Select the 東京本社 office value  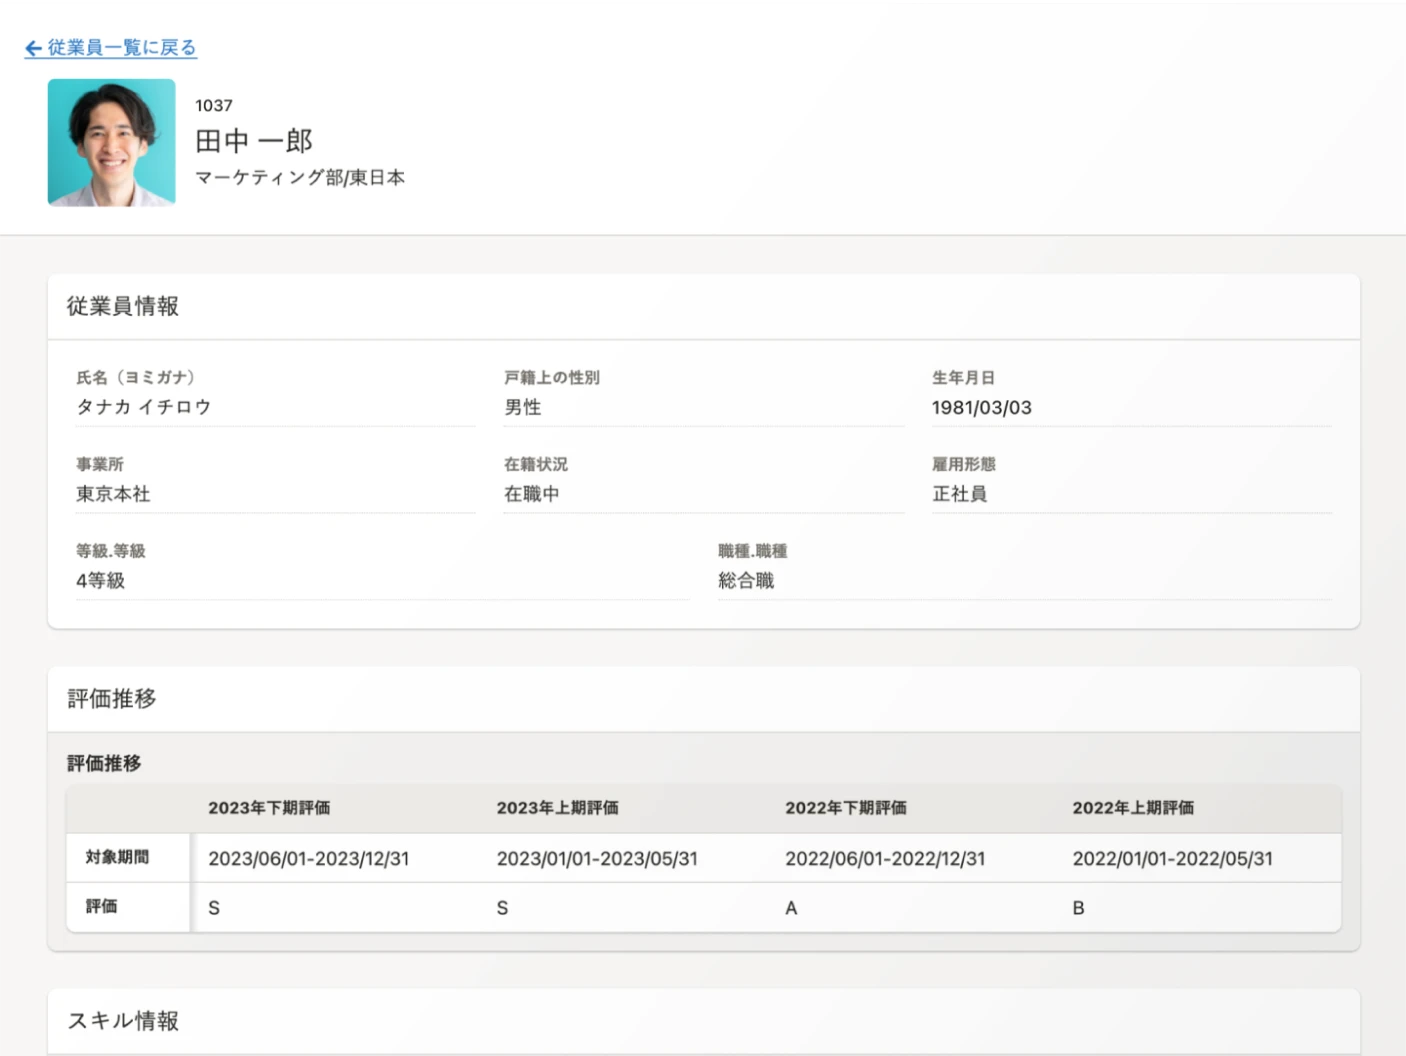click(112, 494)
